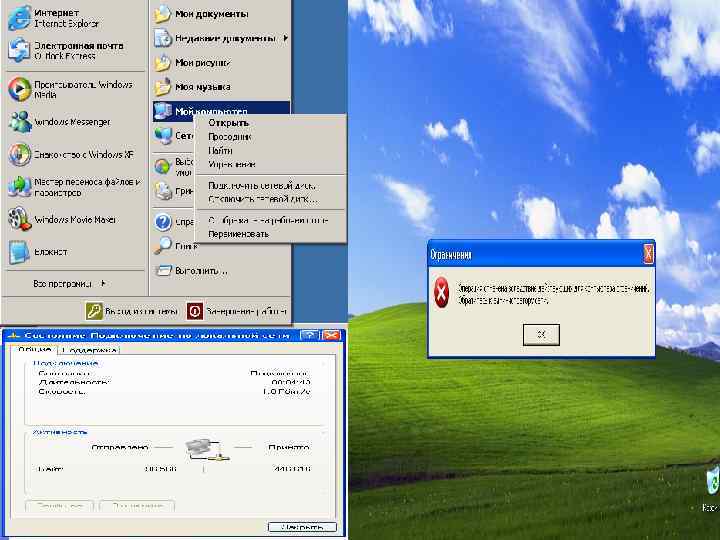
Task: Select Отображать на рабочем столе
Action: tap(271, 220)
